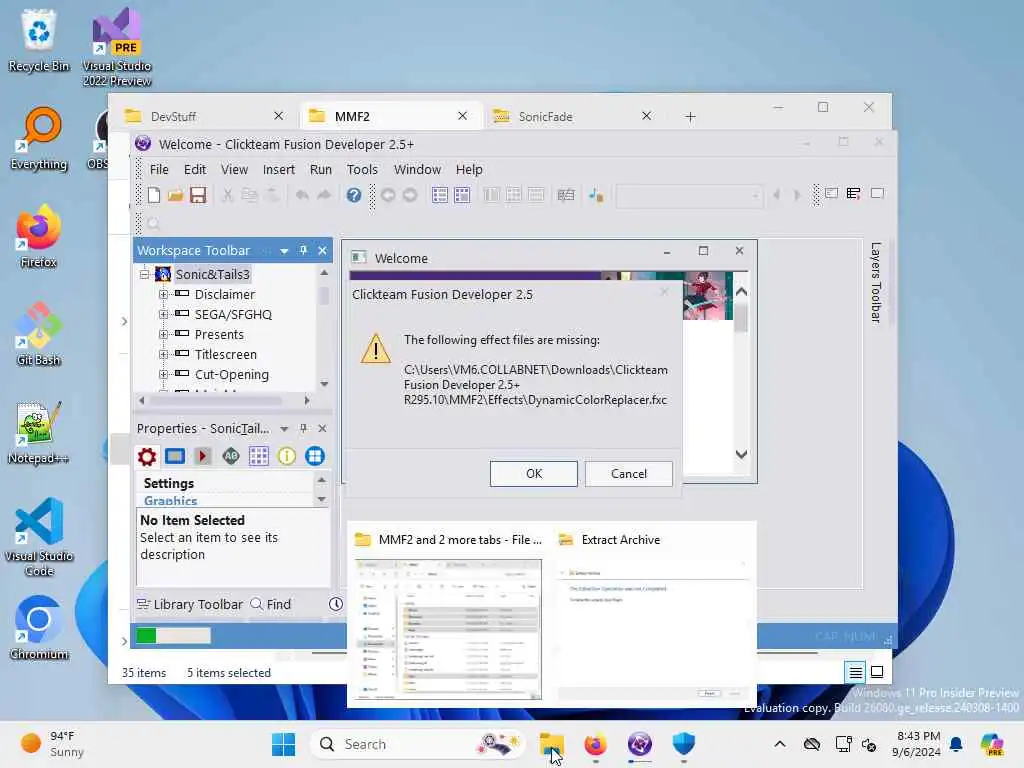Pin the Workspace Toolbar panel

[x=303, y=250]
